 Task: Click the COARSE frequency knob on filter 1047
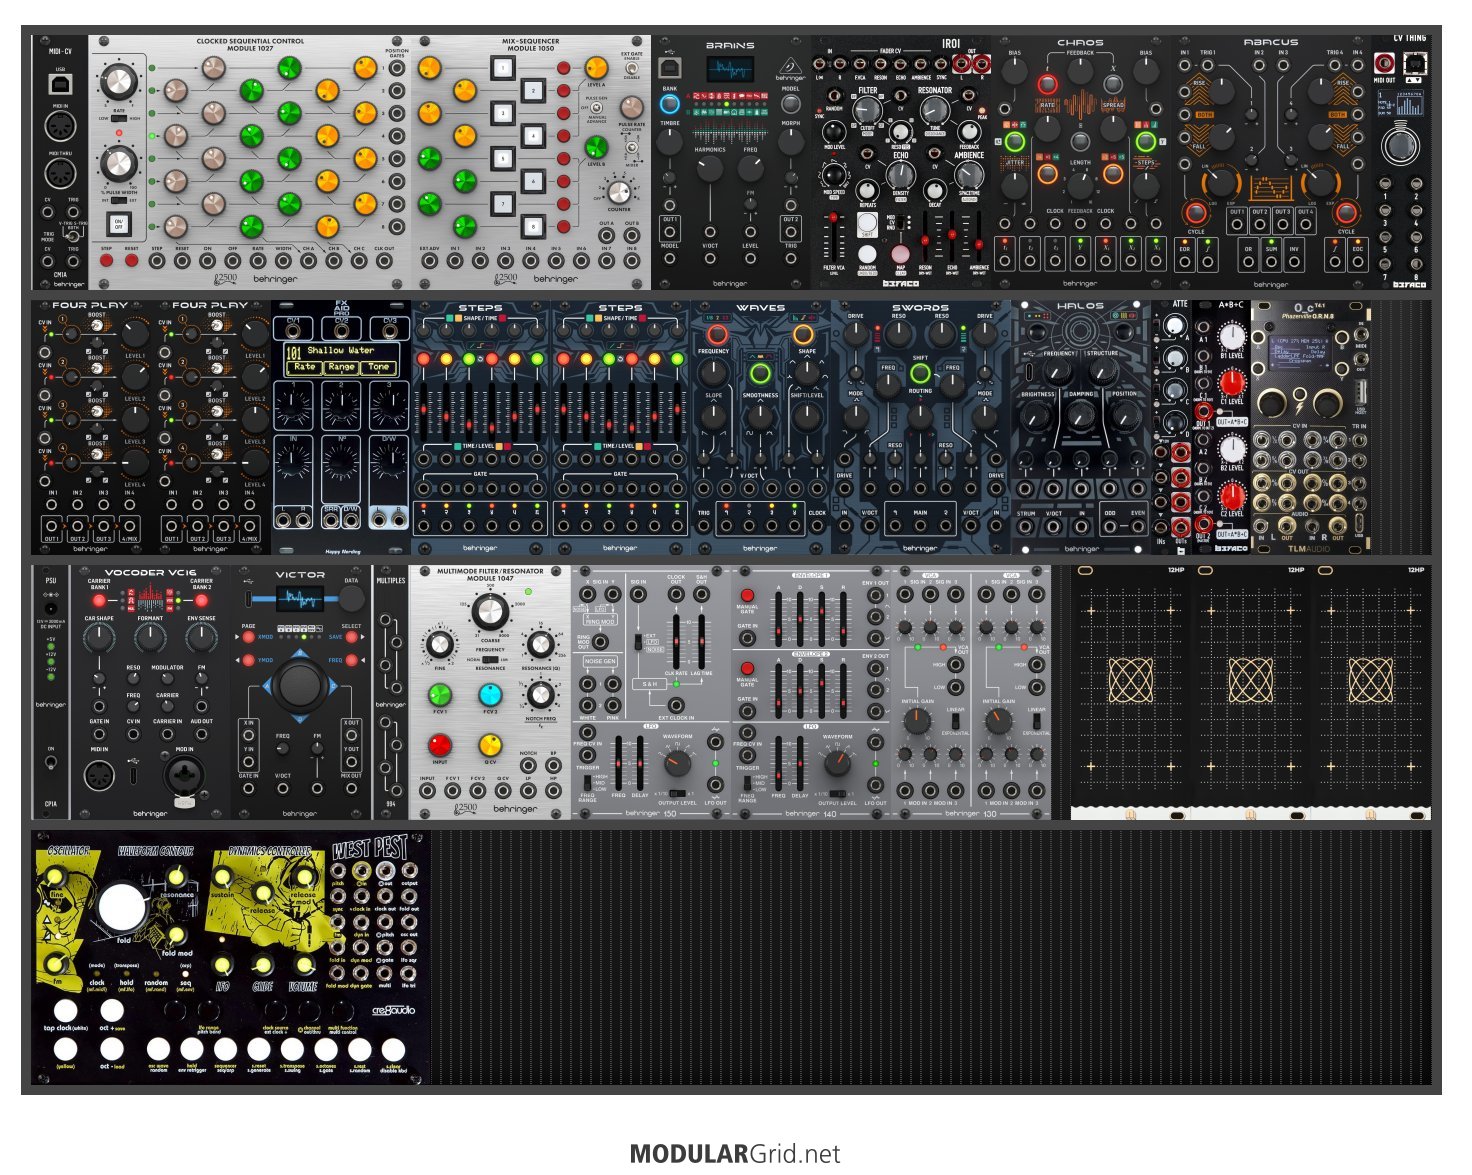[490, 611]
